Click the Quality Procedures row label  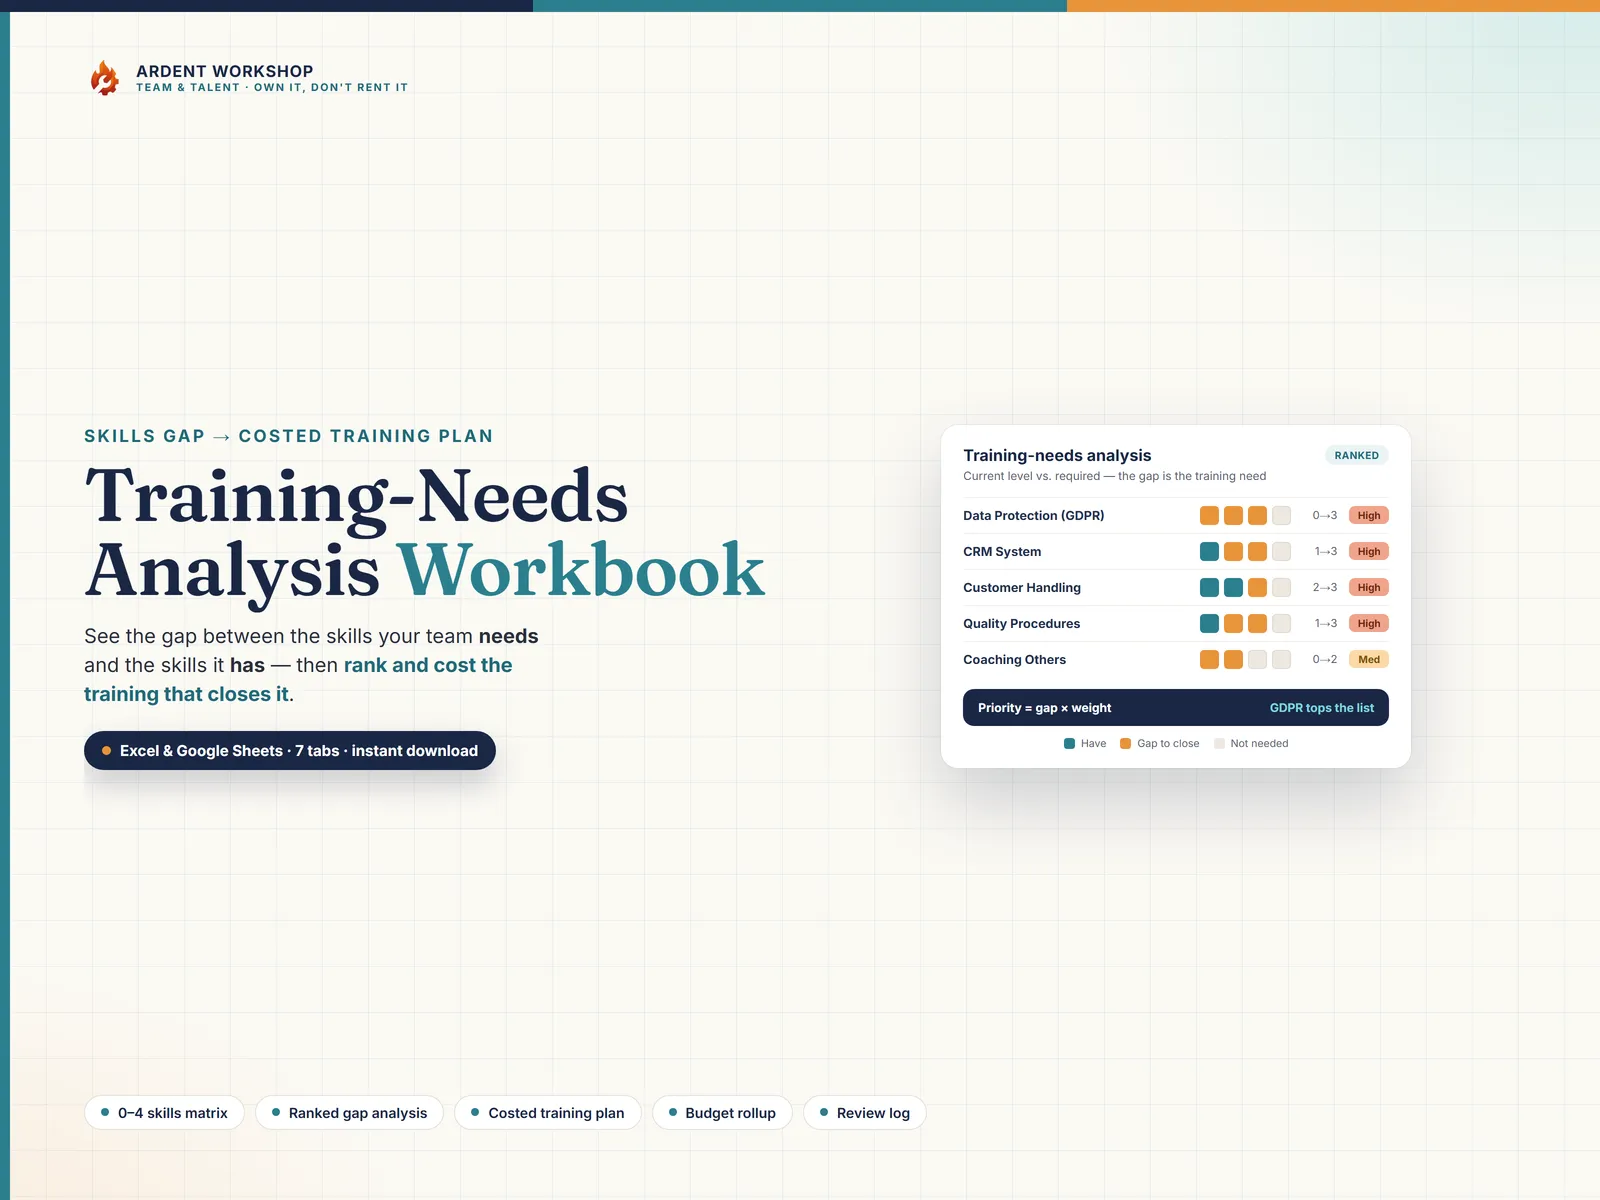1022,624
